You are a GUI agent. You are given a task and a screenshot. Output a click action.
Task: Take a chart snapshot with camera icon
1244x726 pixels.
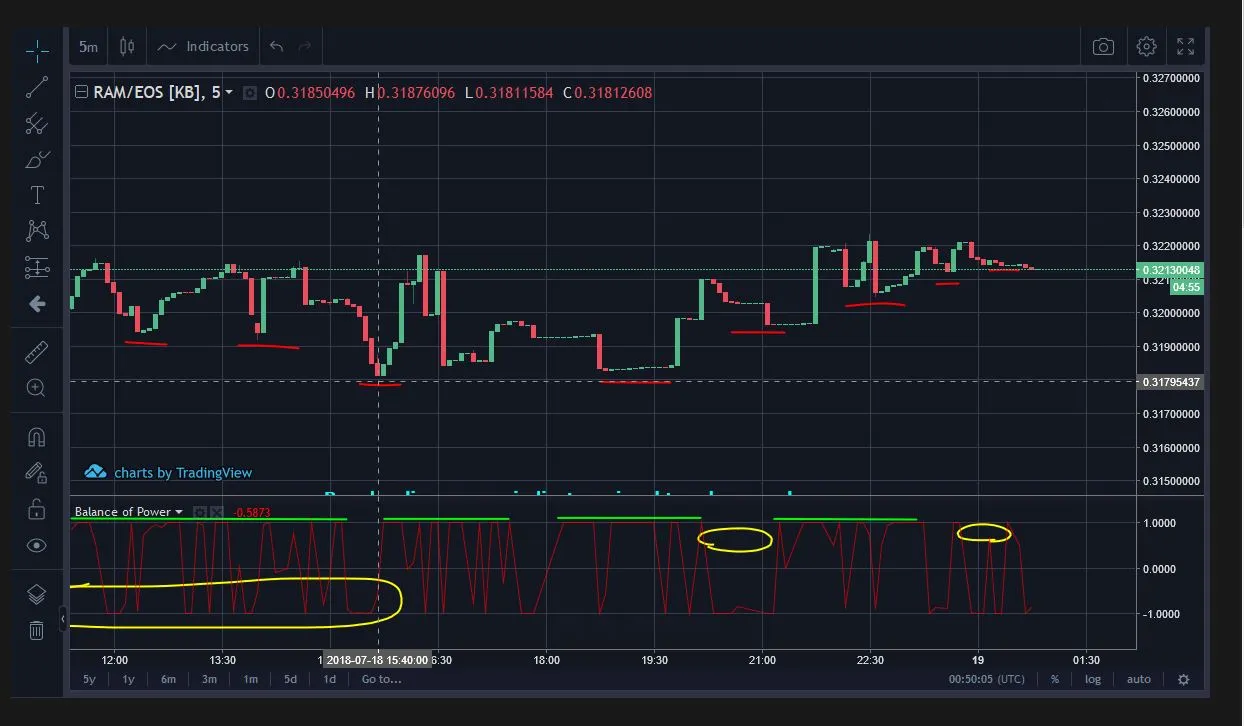pyautogui.click(x=1103, y=46)
